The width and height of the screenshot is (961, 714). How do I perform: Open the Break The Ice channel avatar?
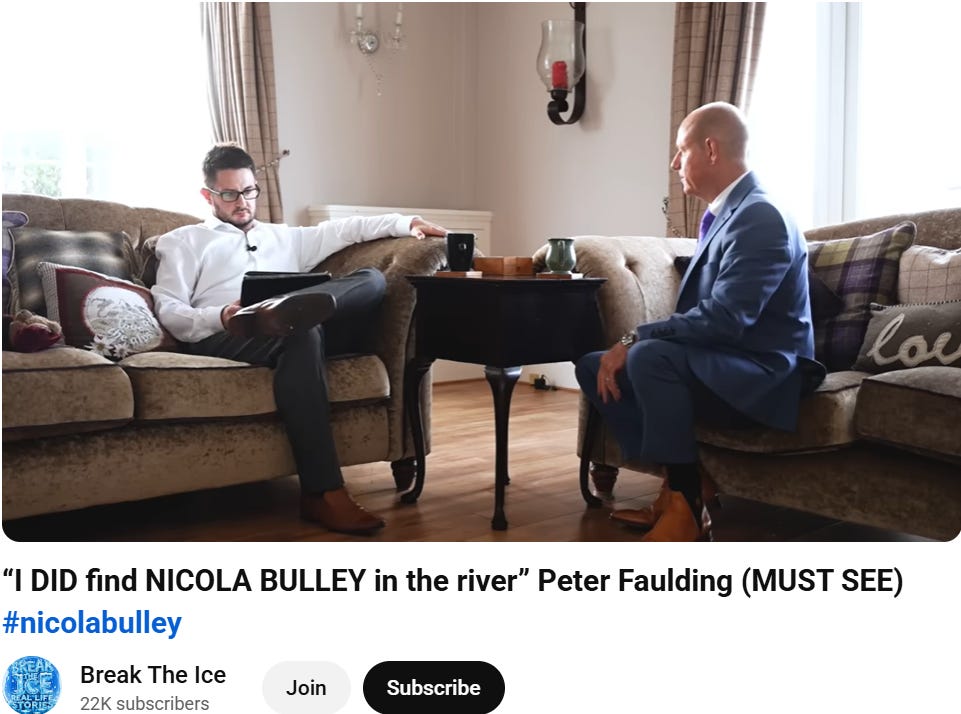tap(32, 685)
